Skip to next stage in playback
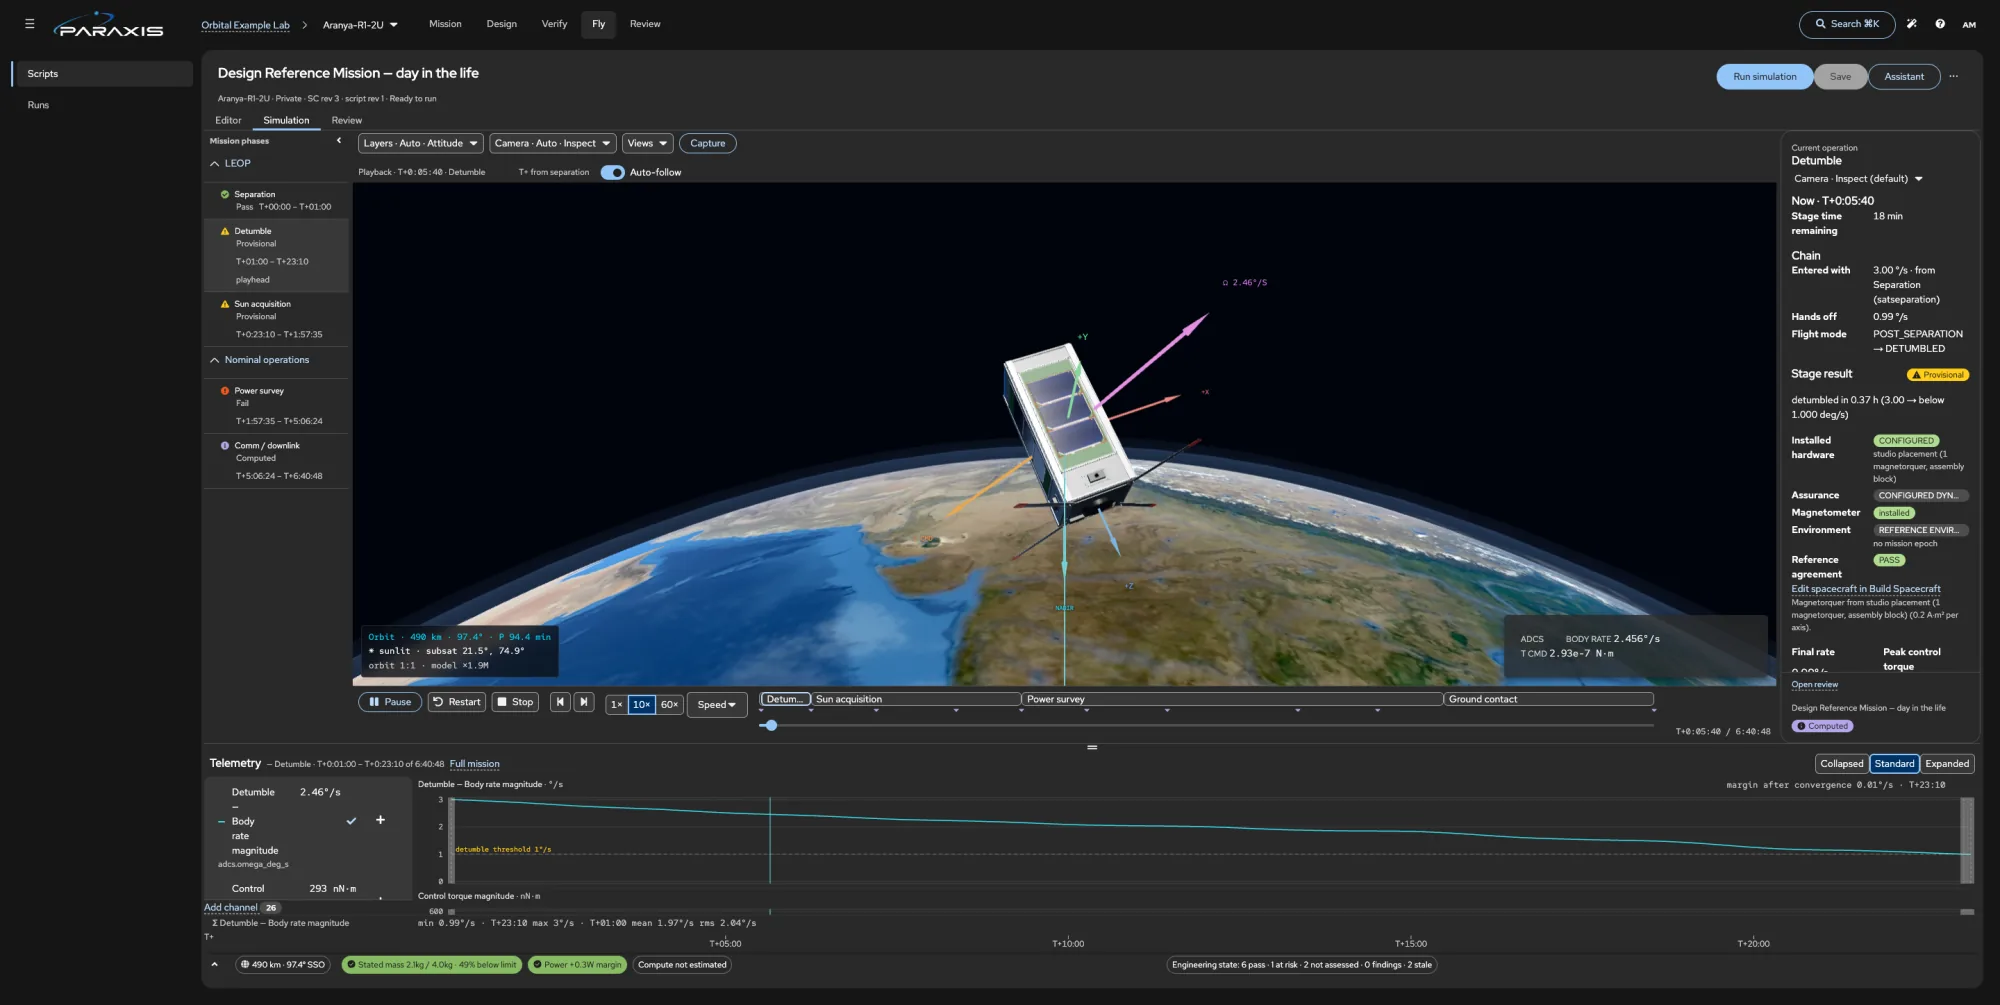The height and width of the screenshot is (1005, 2000). pos(584,702)
